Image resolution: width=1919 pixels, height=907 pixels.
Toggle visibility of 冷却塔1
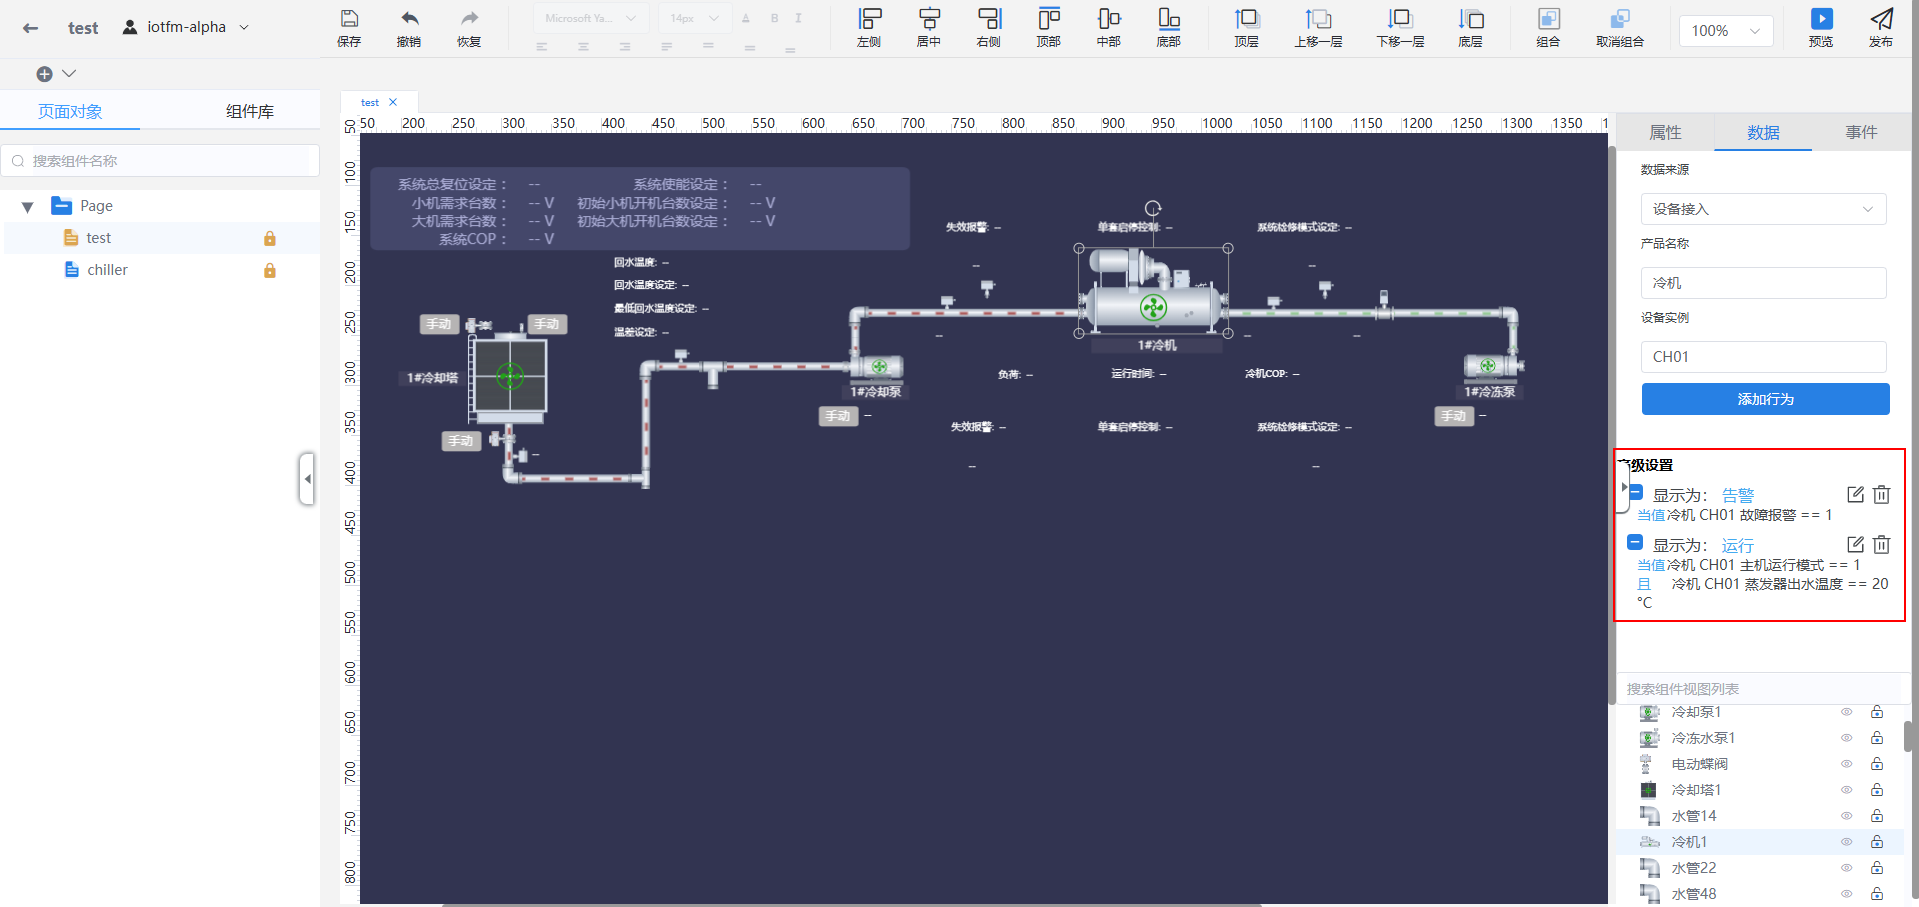click(x=1847, y=790)
